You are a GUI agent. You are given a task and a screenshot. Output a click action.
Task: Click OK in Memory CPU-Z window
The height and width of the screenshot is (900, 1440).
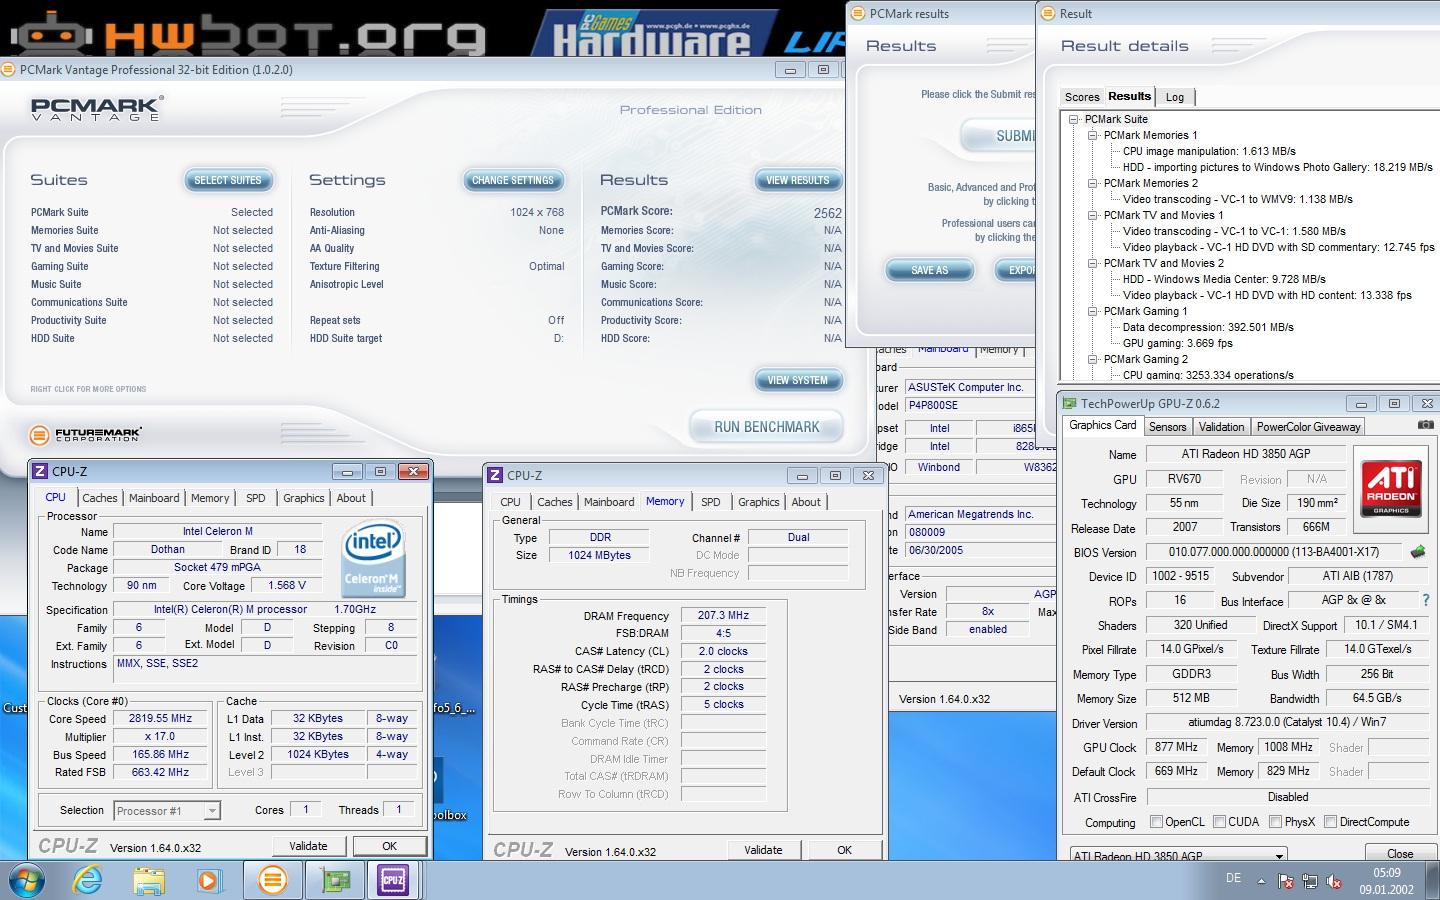pyautogui.click(x=844, y=850)
